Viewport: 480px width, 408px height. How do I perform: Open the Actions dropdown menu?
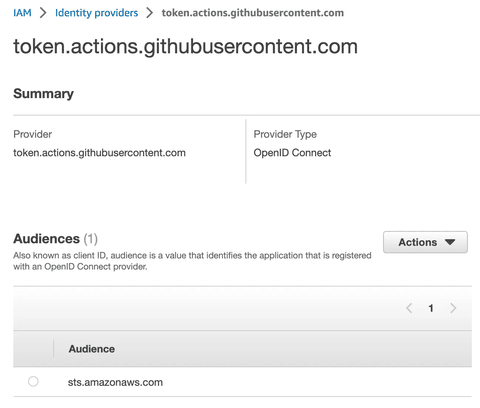tap(425, 242)
